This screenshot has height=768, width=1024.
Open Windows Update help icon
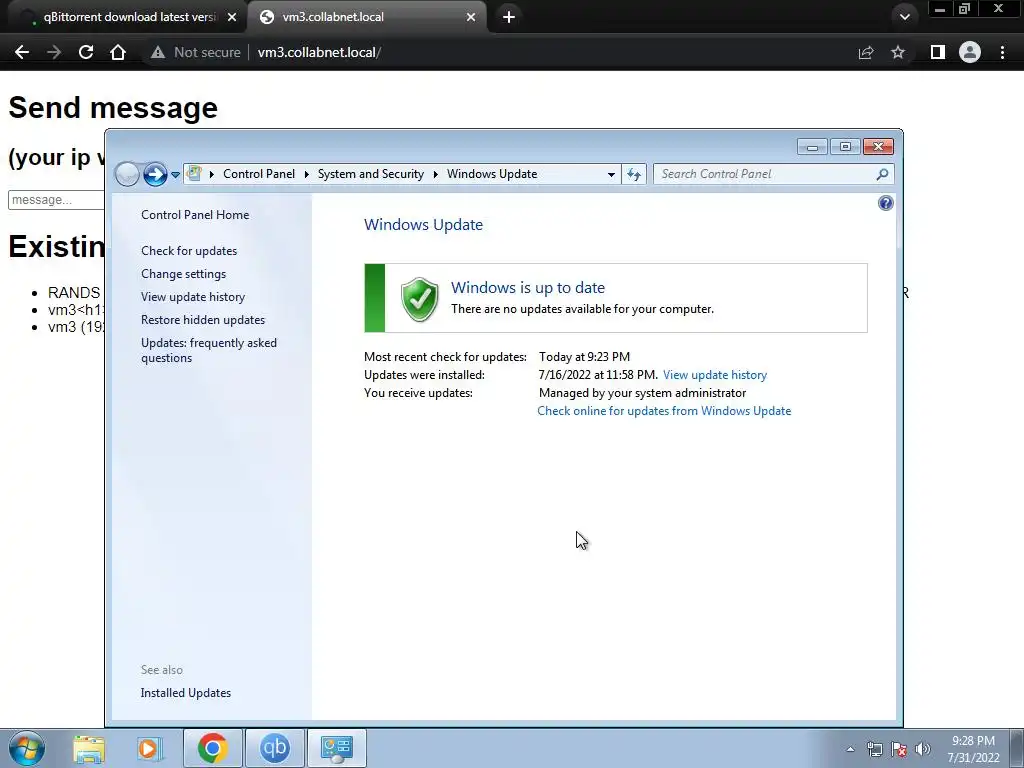(886, 203)
